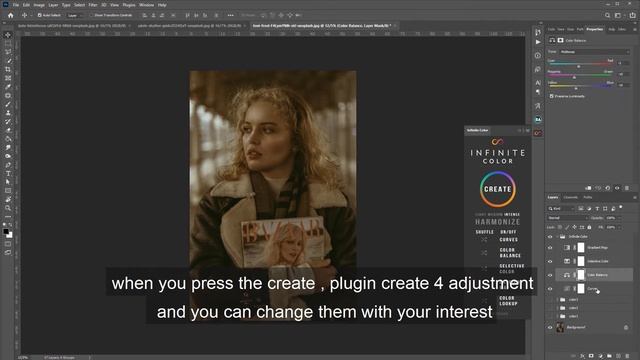Click the Play actions dock icon

pos(538,42)
